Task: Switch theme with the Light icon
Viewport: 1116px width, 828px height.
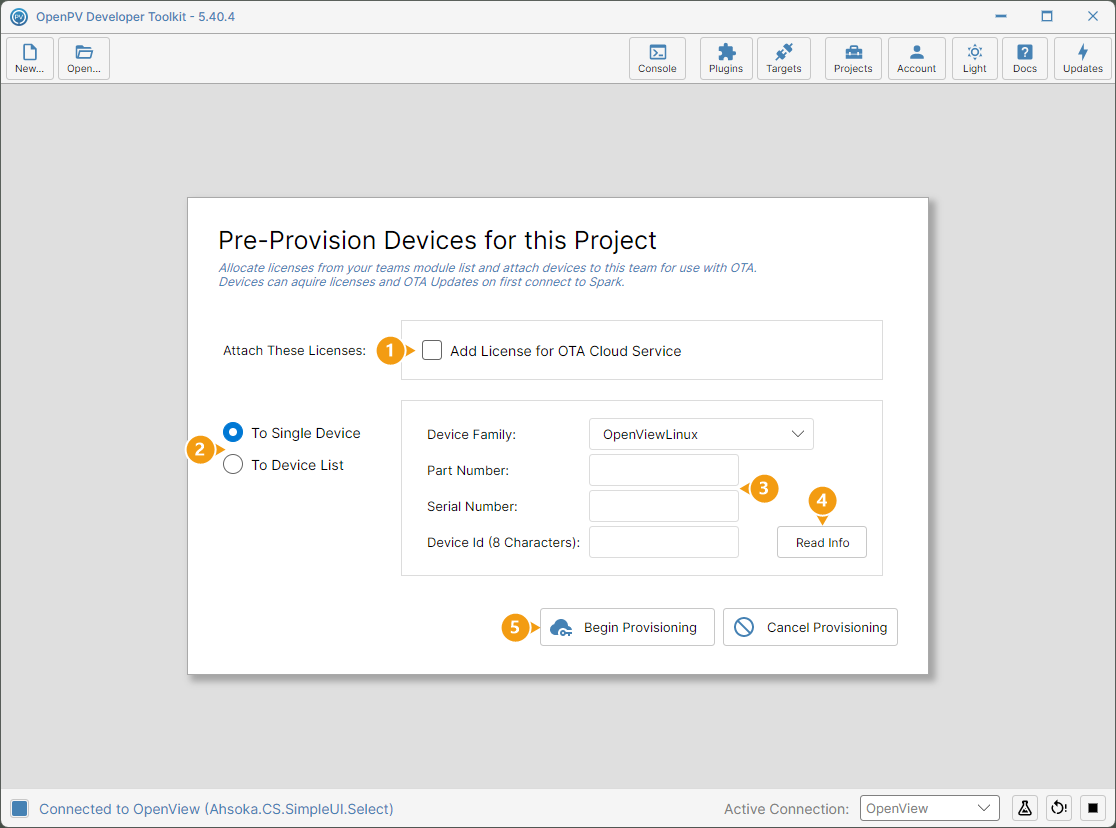Action: pos(974,58)
